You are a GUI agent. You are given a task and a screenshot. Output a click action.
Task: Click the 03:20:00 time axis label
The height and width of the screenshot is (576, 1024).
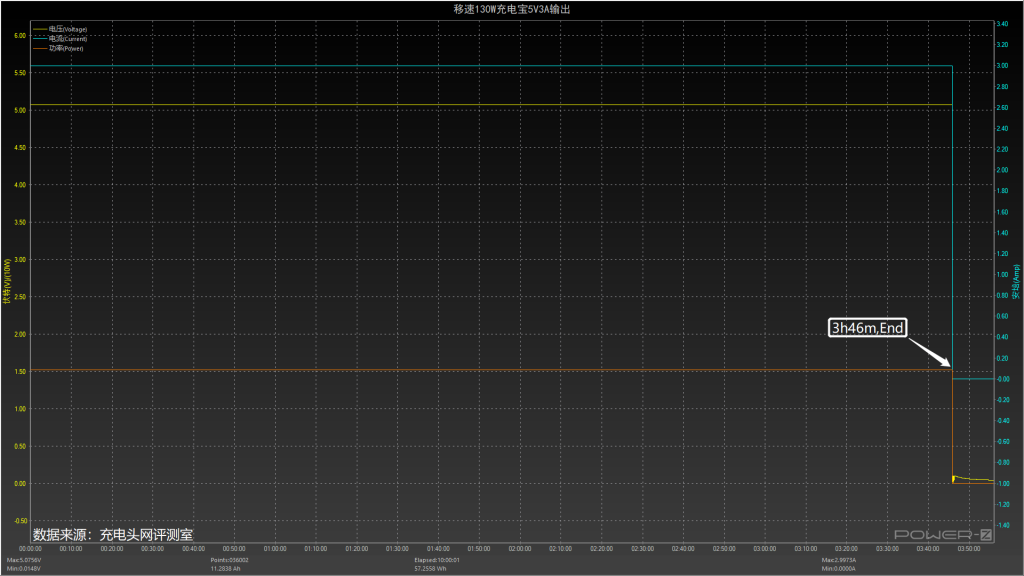coord(846,549)
